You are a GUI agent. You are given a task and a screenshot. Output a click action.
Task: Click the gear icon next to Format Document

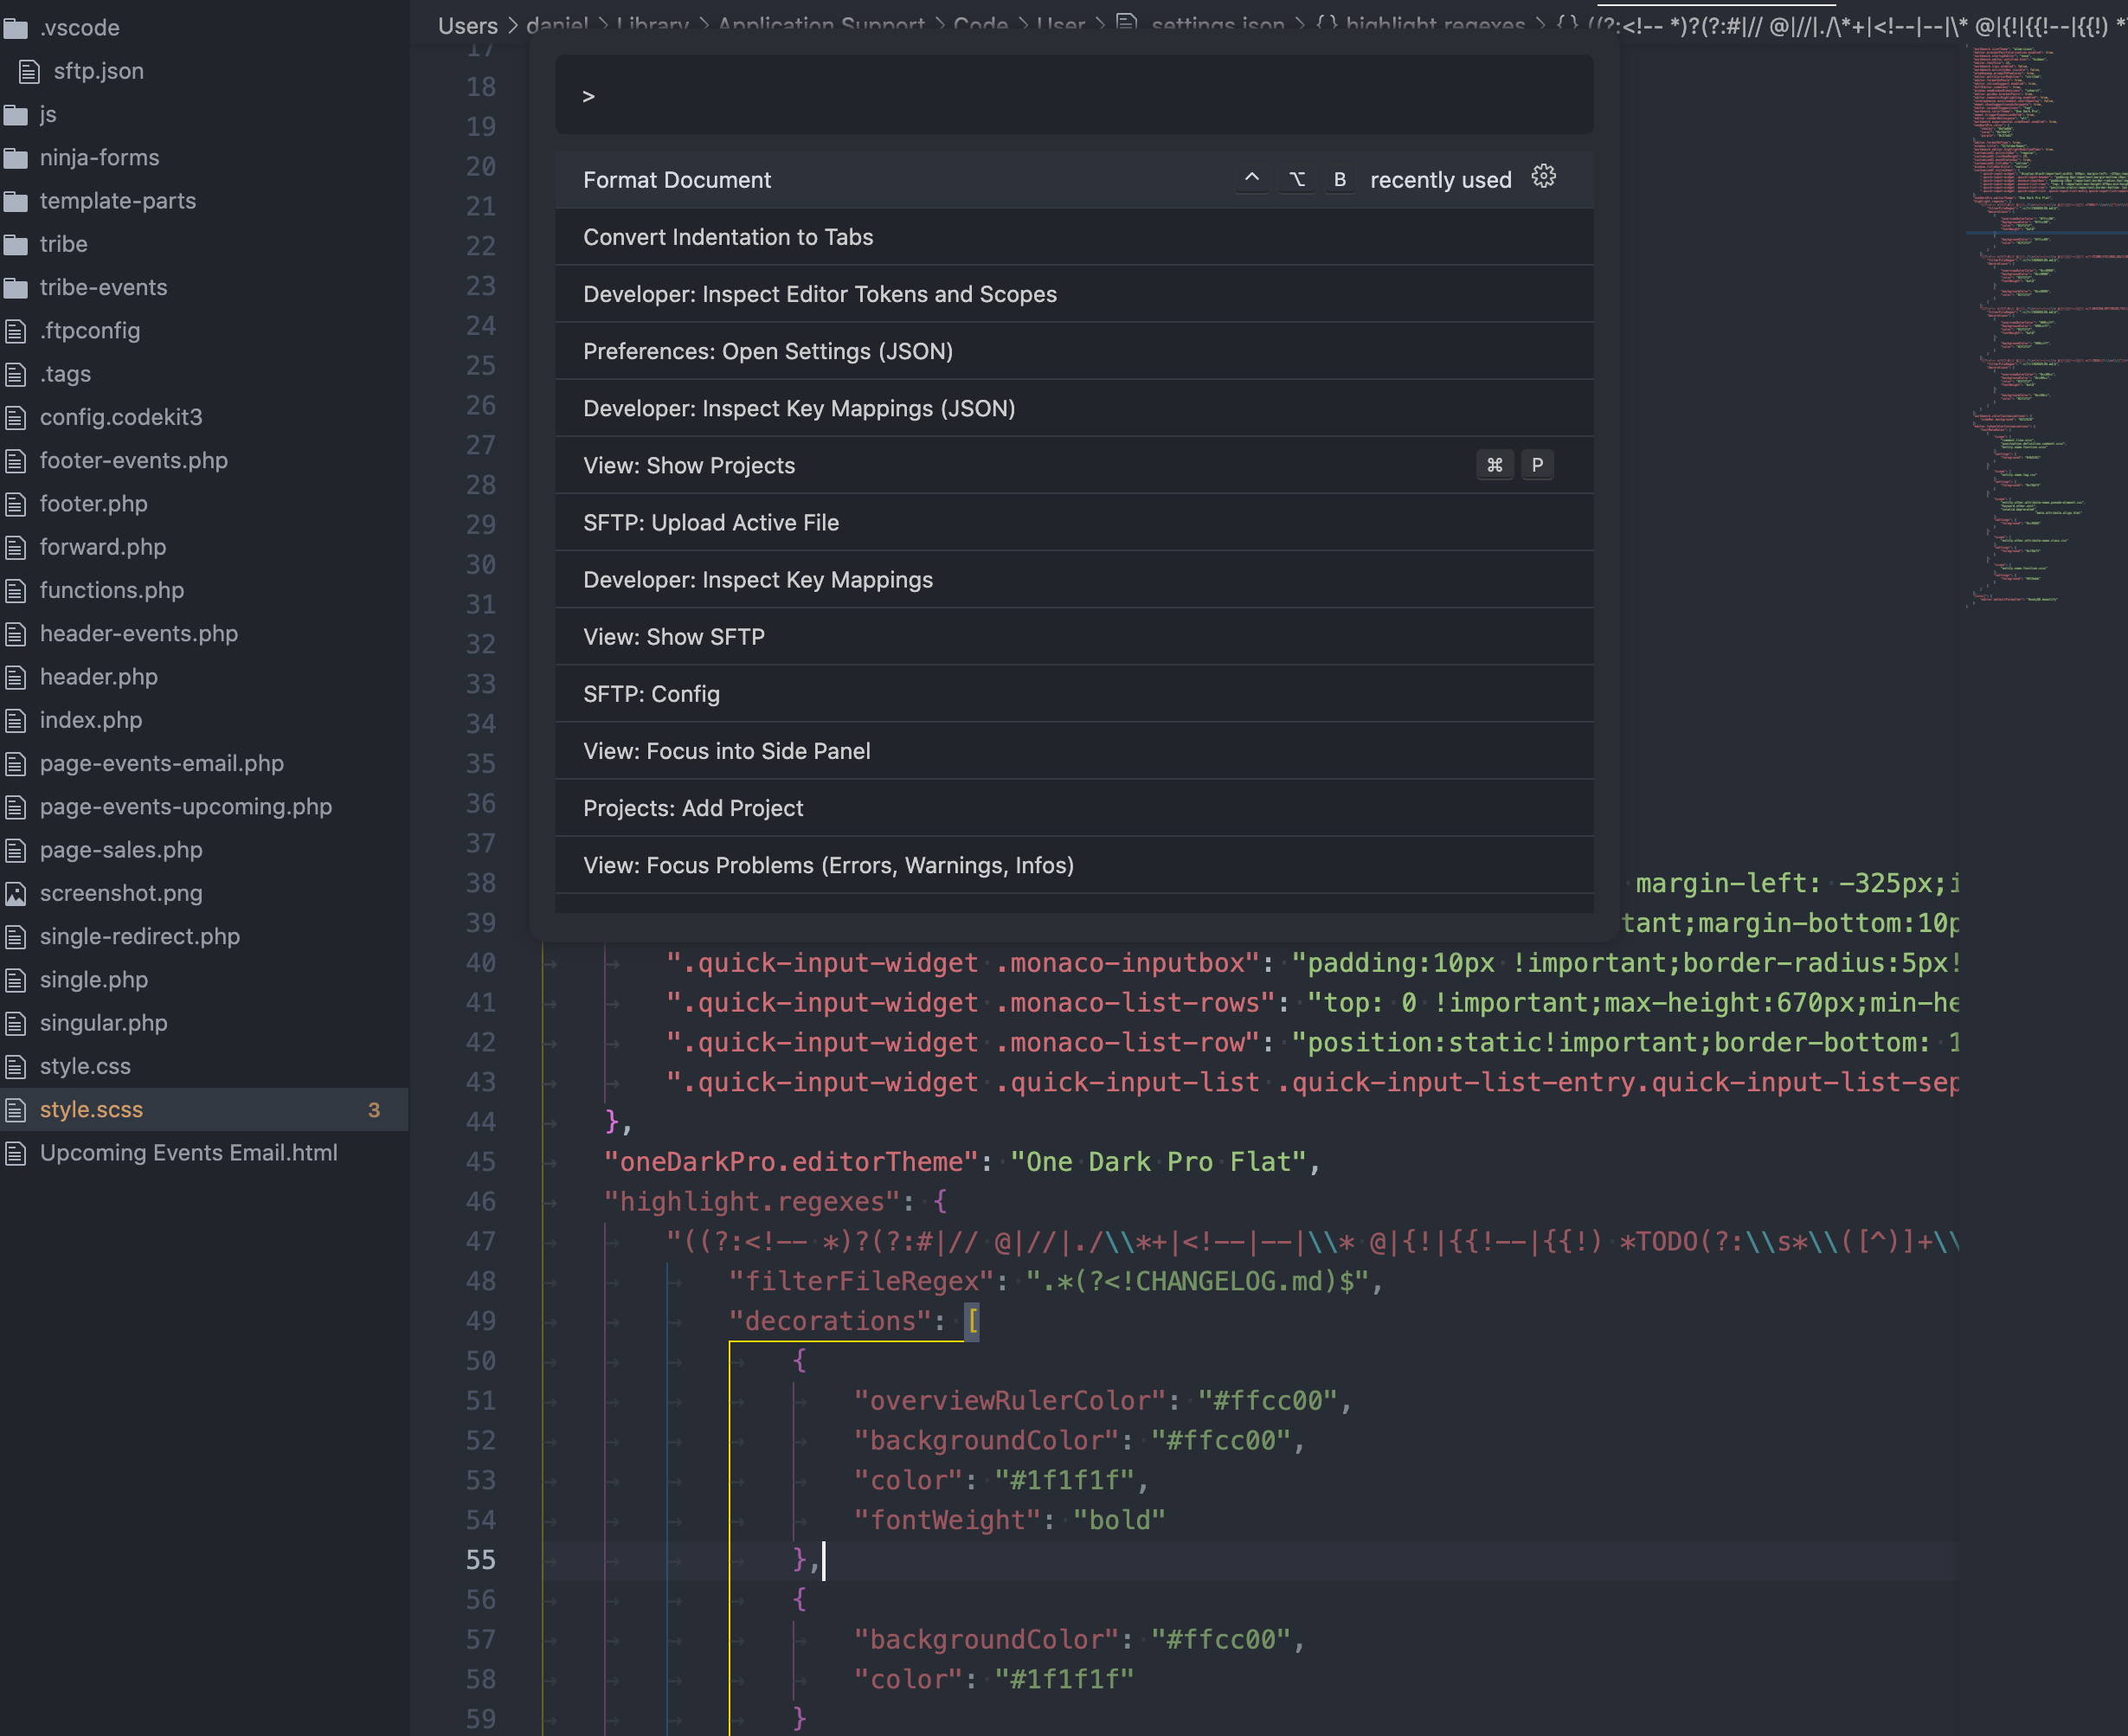point(1543,177)
